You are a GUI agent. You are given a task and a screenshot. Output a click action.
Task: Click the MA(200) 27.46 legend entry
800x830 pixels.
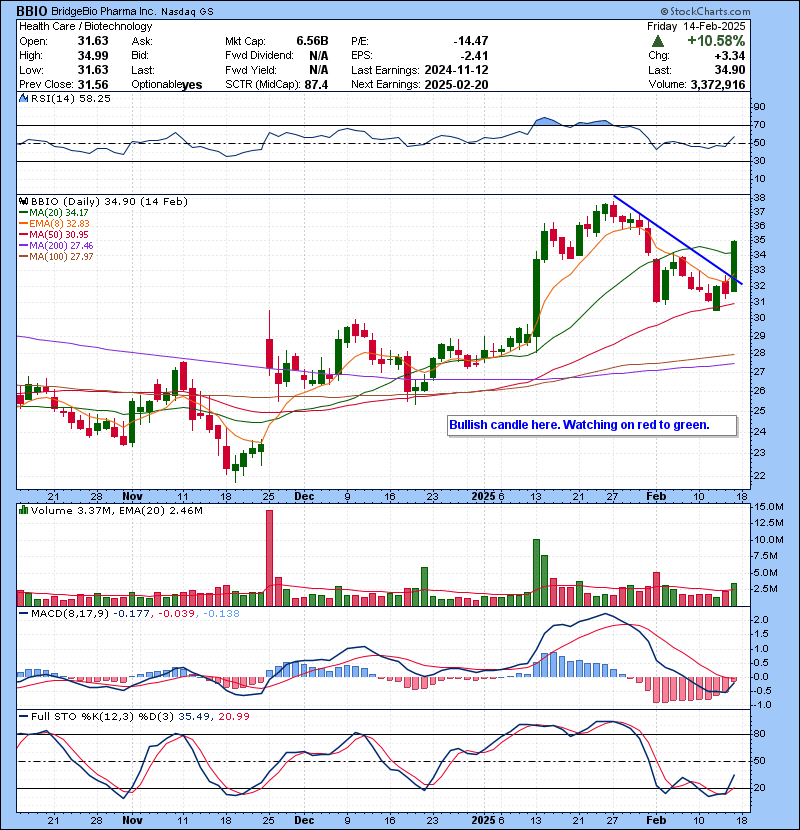click(56, 246)
